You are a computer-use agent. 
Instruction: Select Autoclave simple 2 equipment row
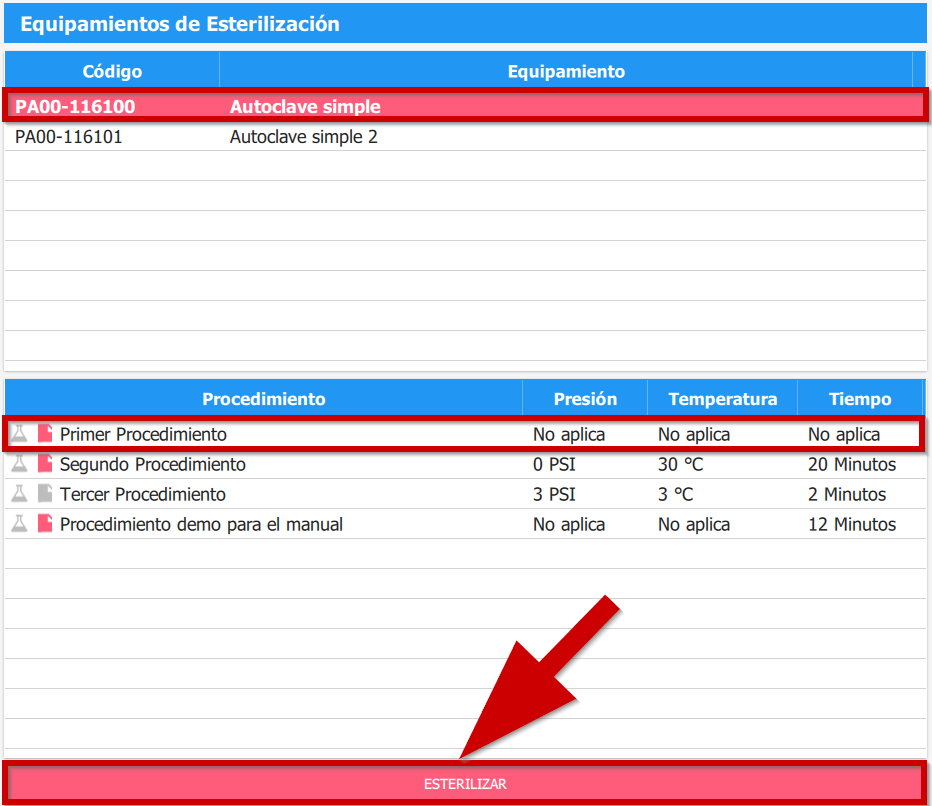(x=304, y=137)
